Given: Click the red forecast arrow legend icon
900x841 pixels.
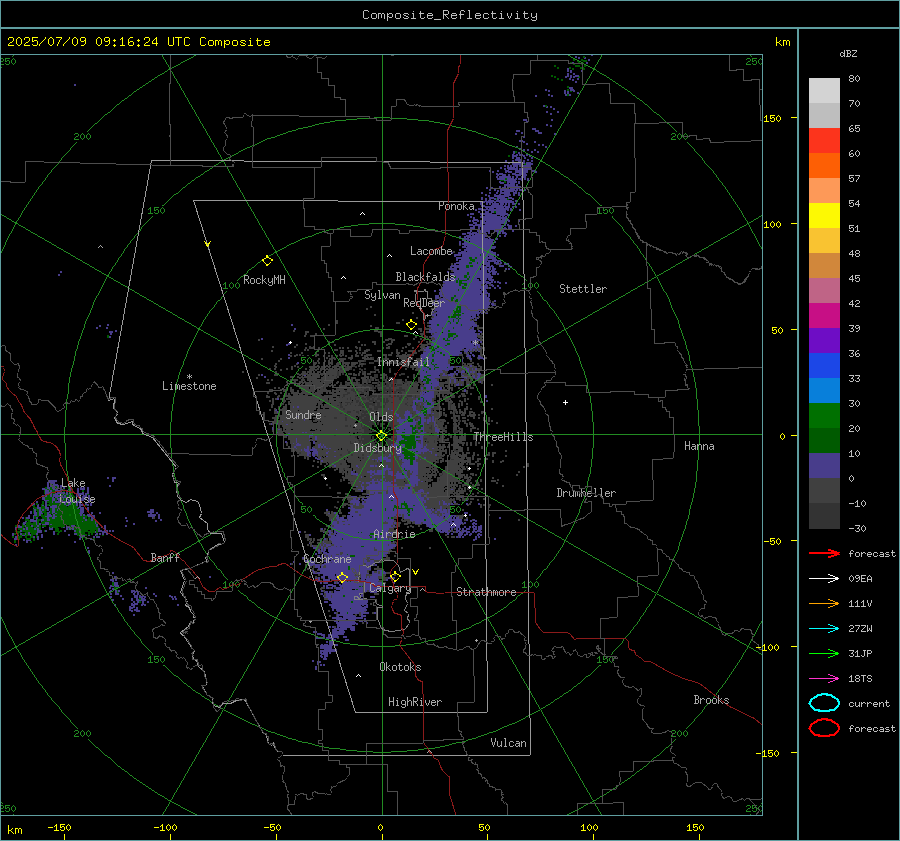Looking at the screenshot, I should tap(824, 553).
